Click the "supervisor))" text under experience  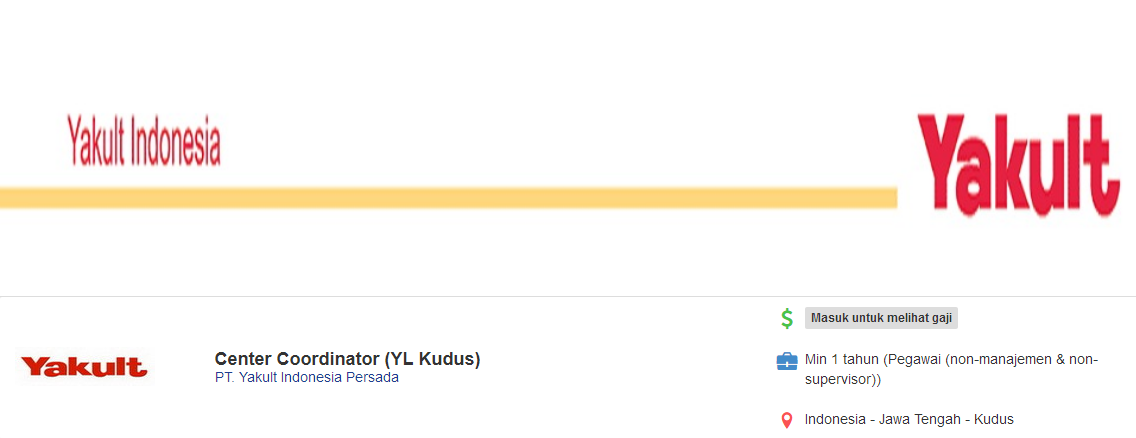click(x=842, y=380)
